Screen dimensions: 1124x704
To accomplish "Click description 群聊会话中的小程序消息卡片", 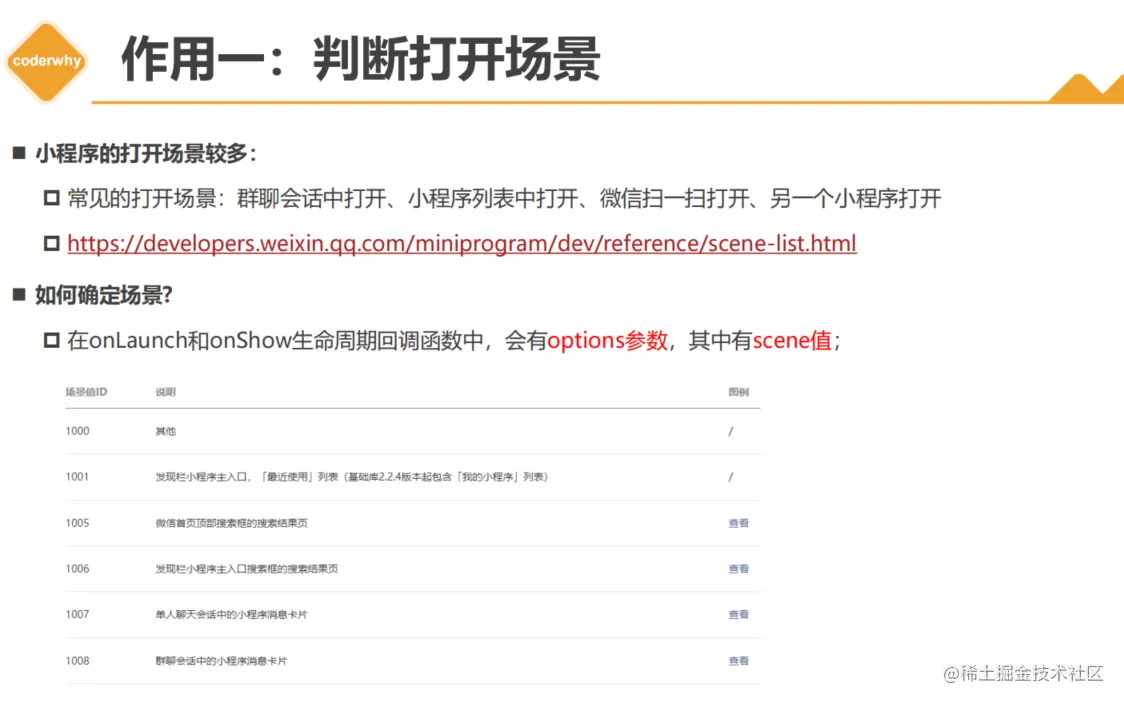I will click(x=222, y=661).
